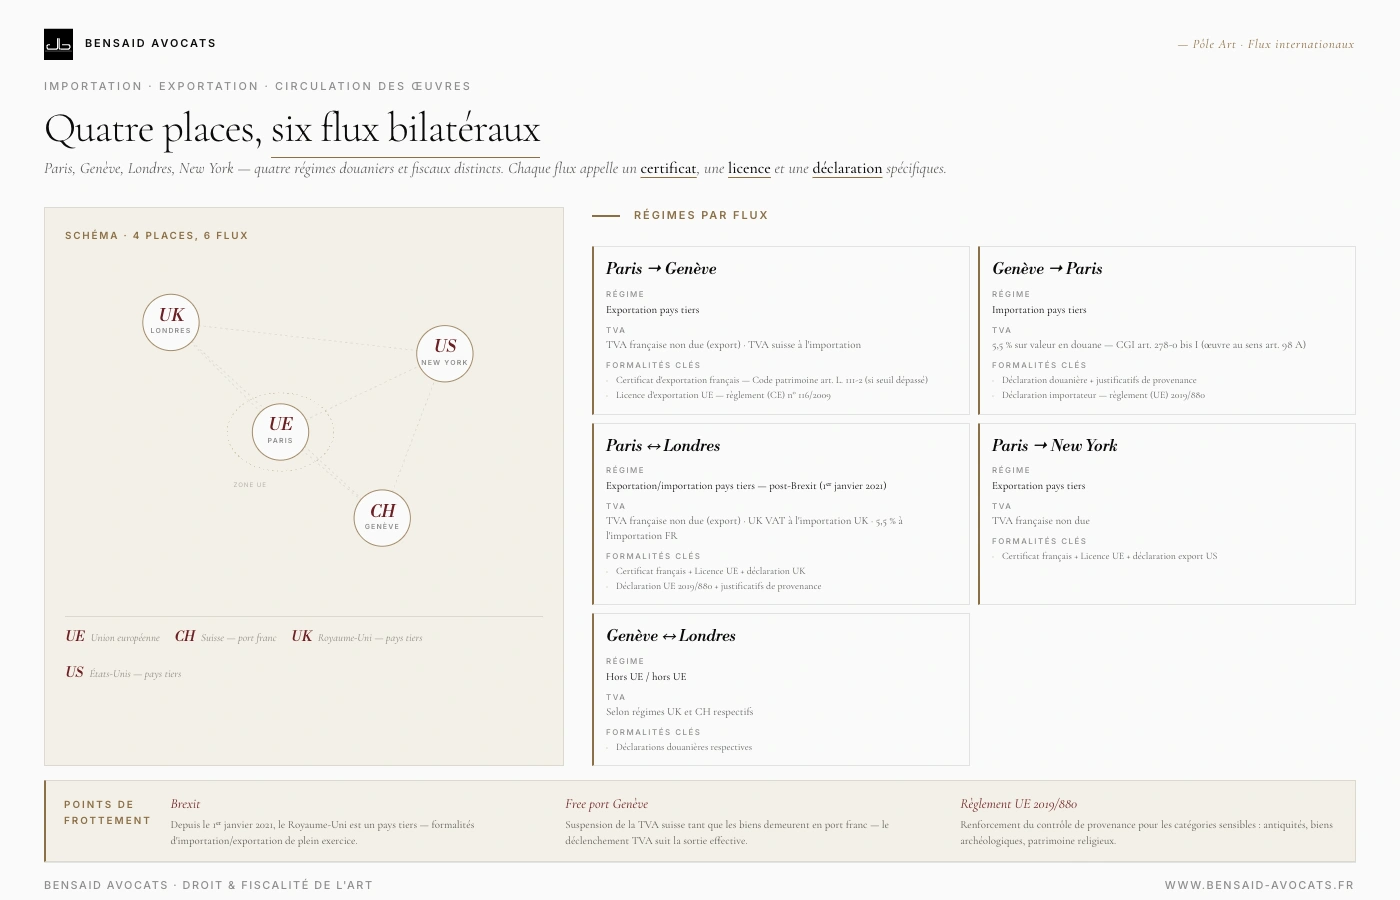
Task: Click the UE Union européenne legend item
Action: coord(112,637)
